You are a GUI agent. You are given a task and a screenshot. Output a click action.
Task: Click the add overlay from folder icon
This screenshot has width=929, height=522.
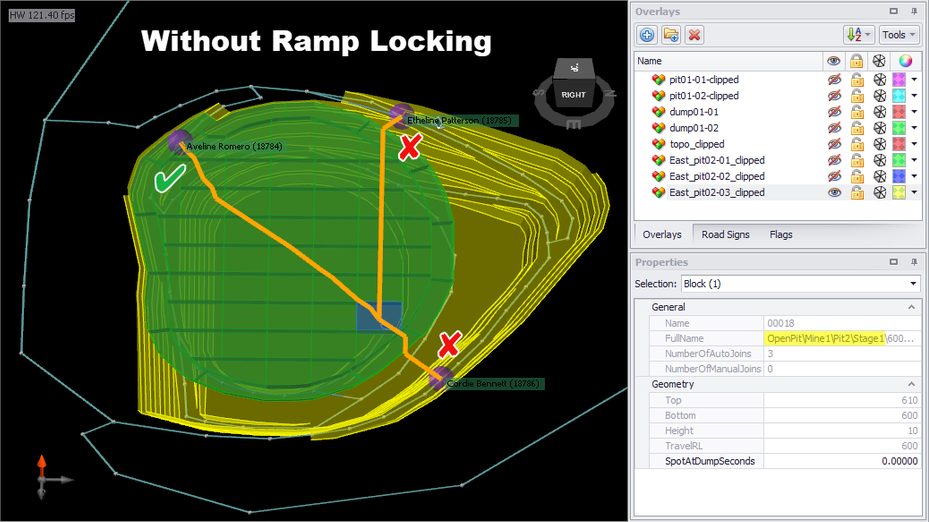click(671, 35)
